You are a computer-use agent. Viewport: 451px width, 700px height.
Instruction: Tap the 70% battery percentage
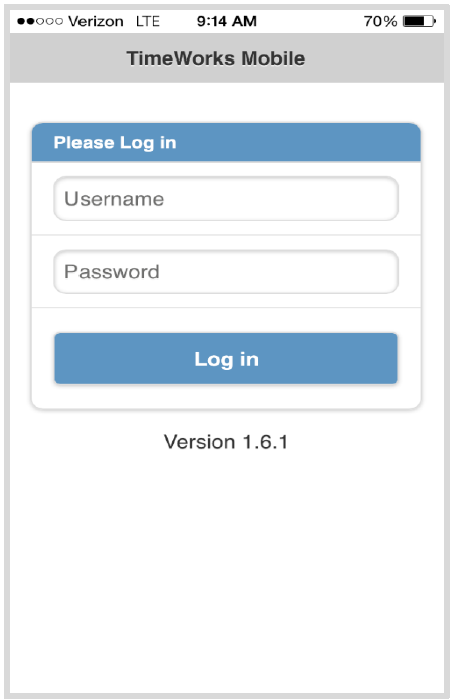click(x=380, y=21)
